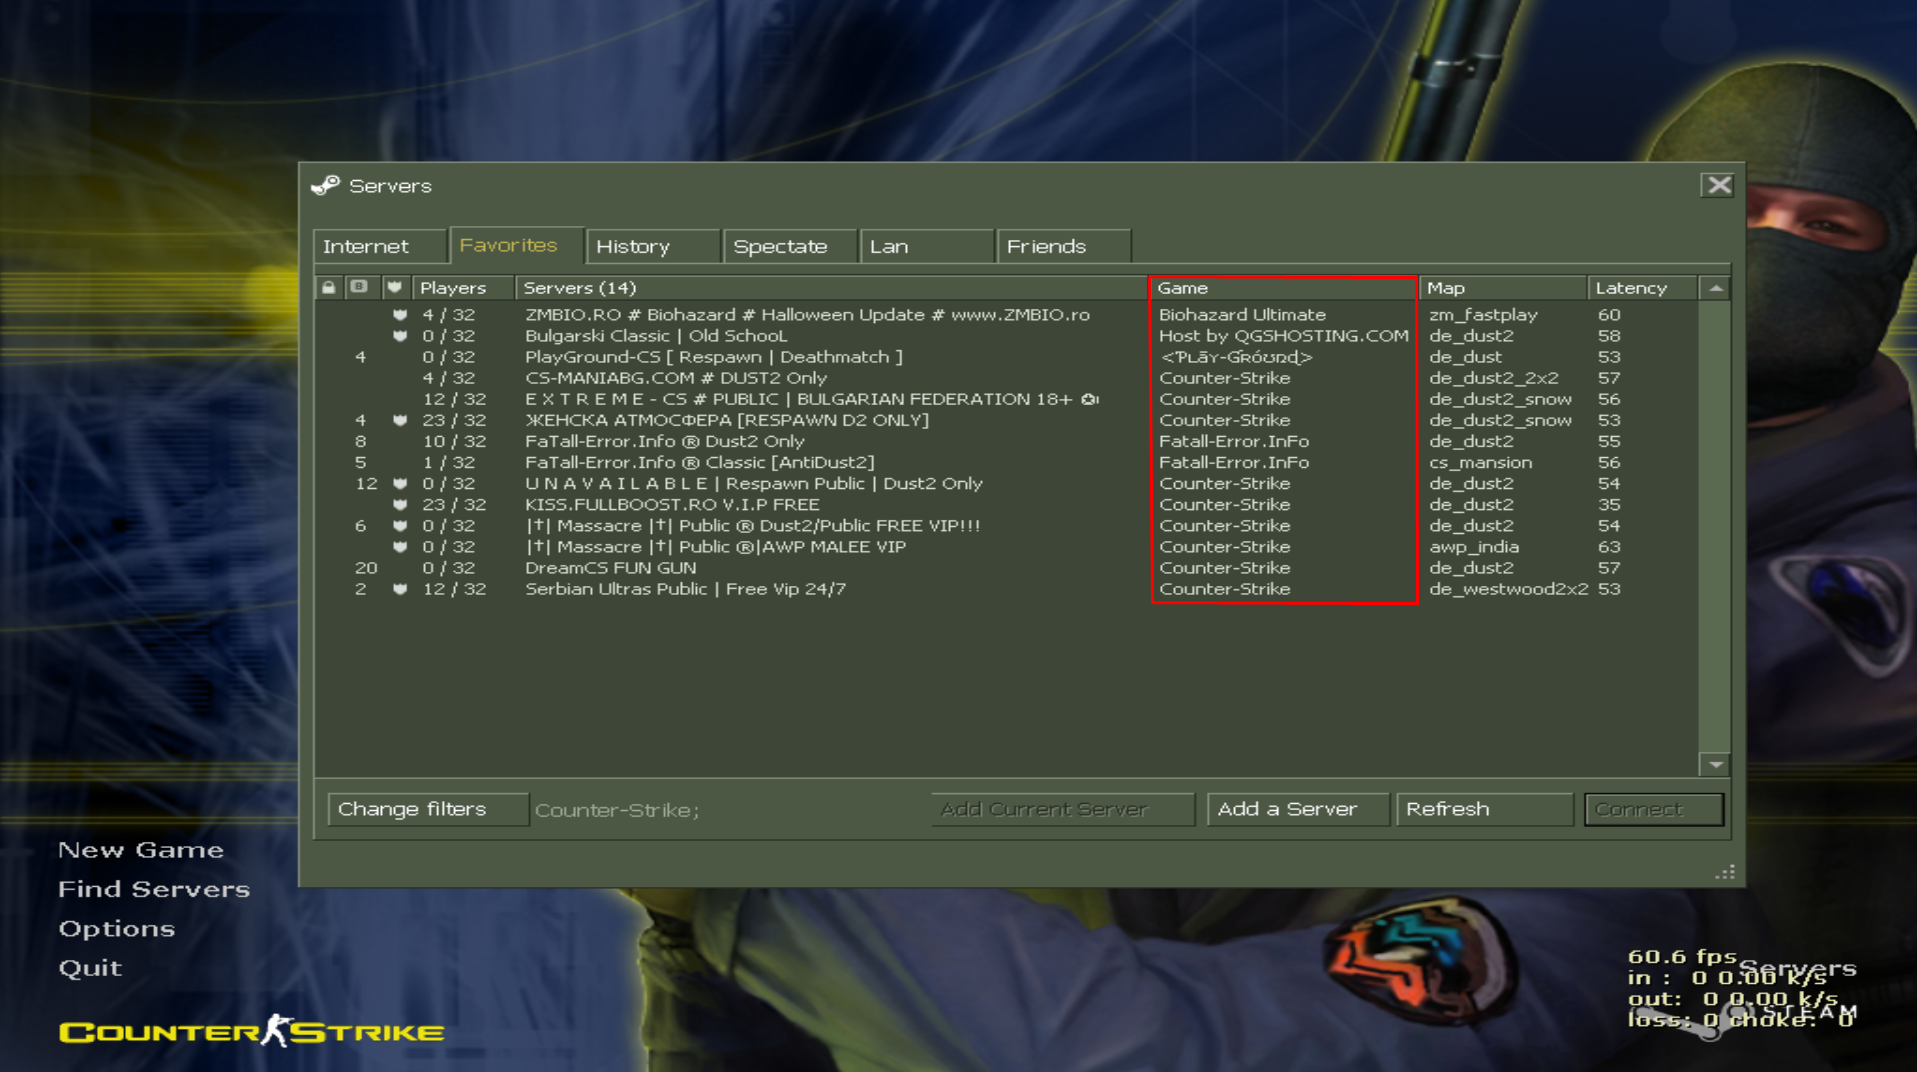The width and height of the screenshot is (1917, 1072).
Task: Switch to the Internet tab
Action: (x=380, y=246)
